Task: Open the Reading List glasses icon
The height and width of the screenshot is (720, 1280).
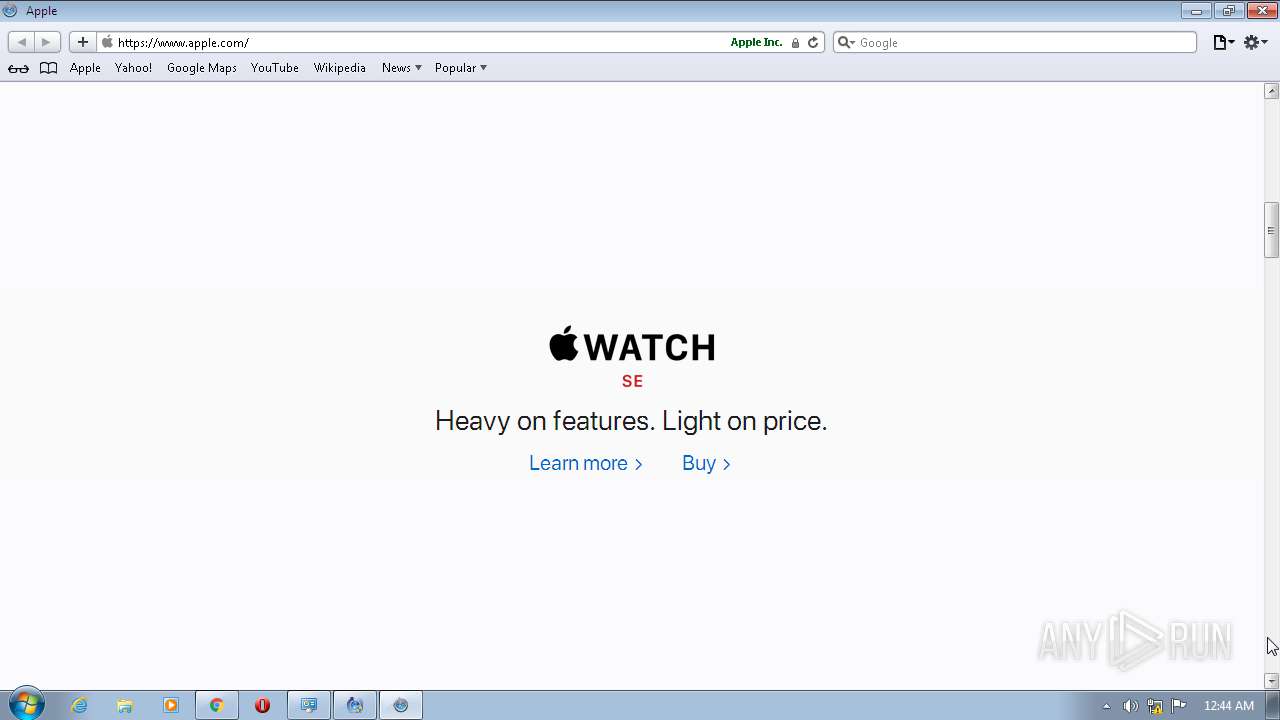Action: (x=18, y=68)
